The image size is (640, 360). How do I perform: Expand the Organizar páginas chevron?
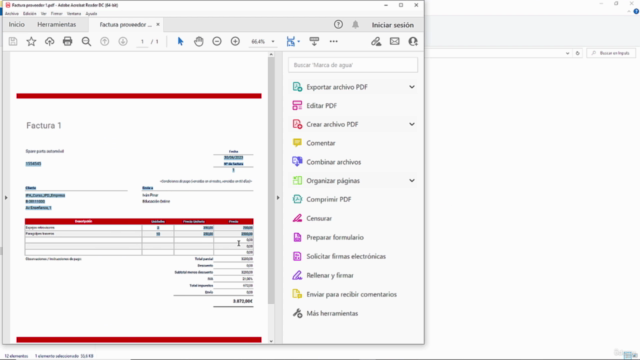click(412, 181)
